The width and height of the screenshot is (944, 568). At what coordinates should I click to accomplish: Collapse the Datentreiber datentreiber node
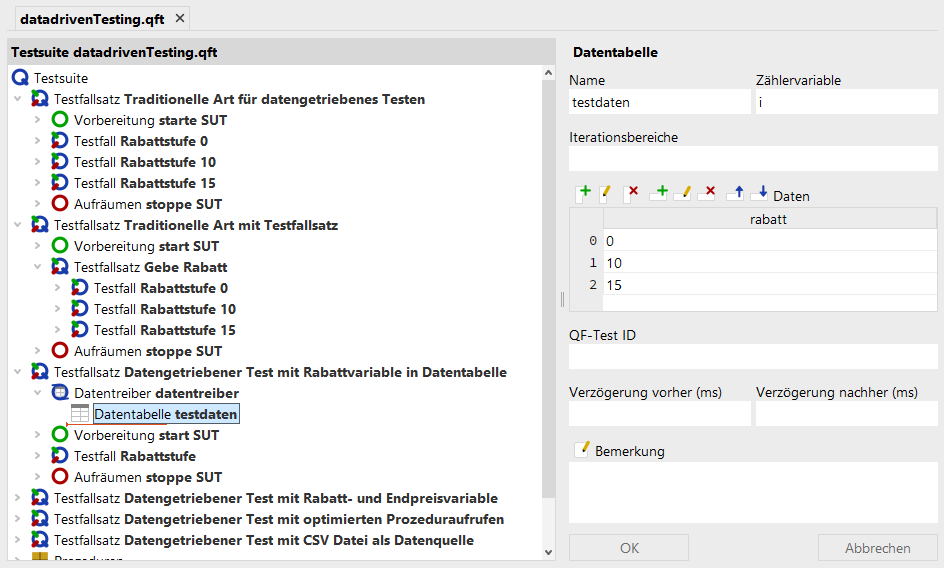click(x=37, y=393)
